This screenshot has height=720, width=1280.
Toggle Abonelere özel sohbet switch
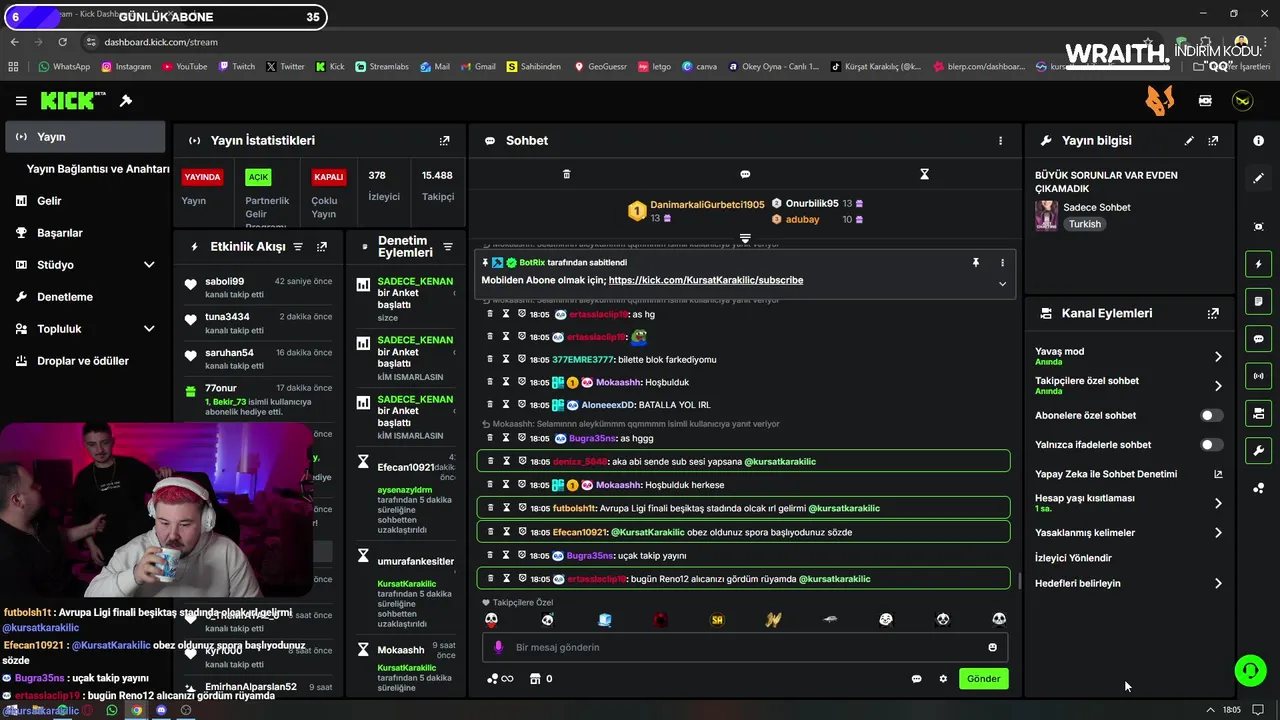pyautogui.click(x=1211, y=415)
